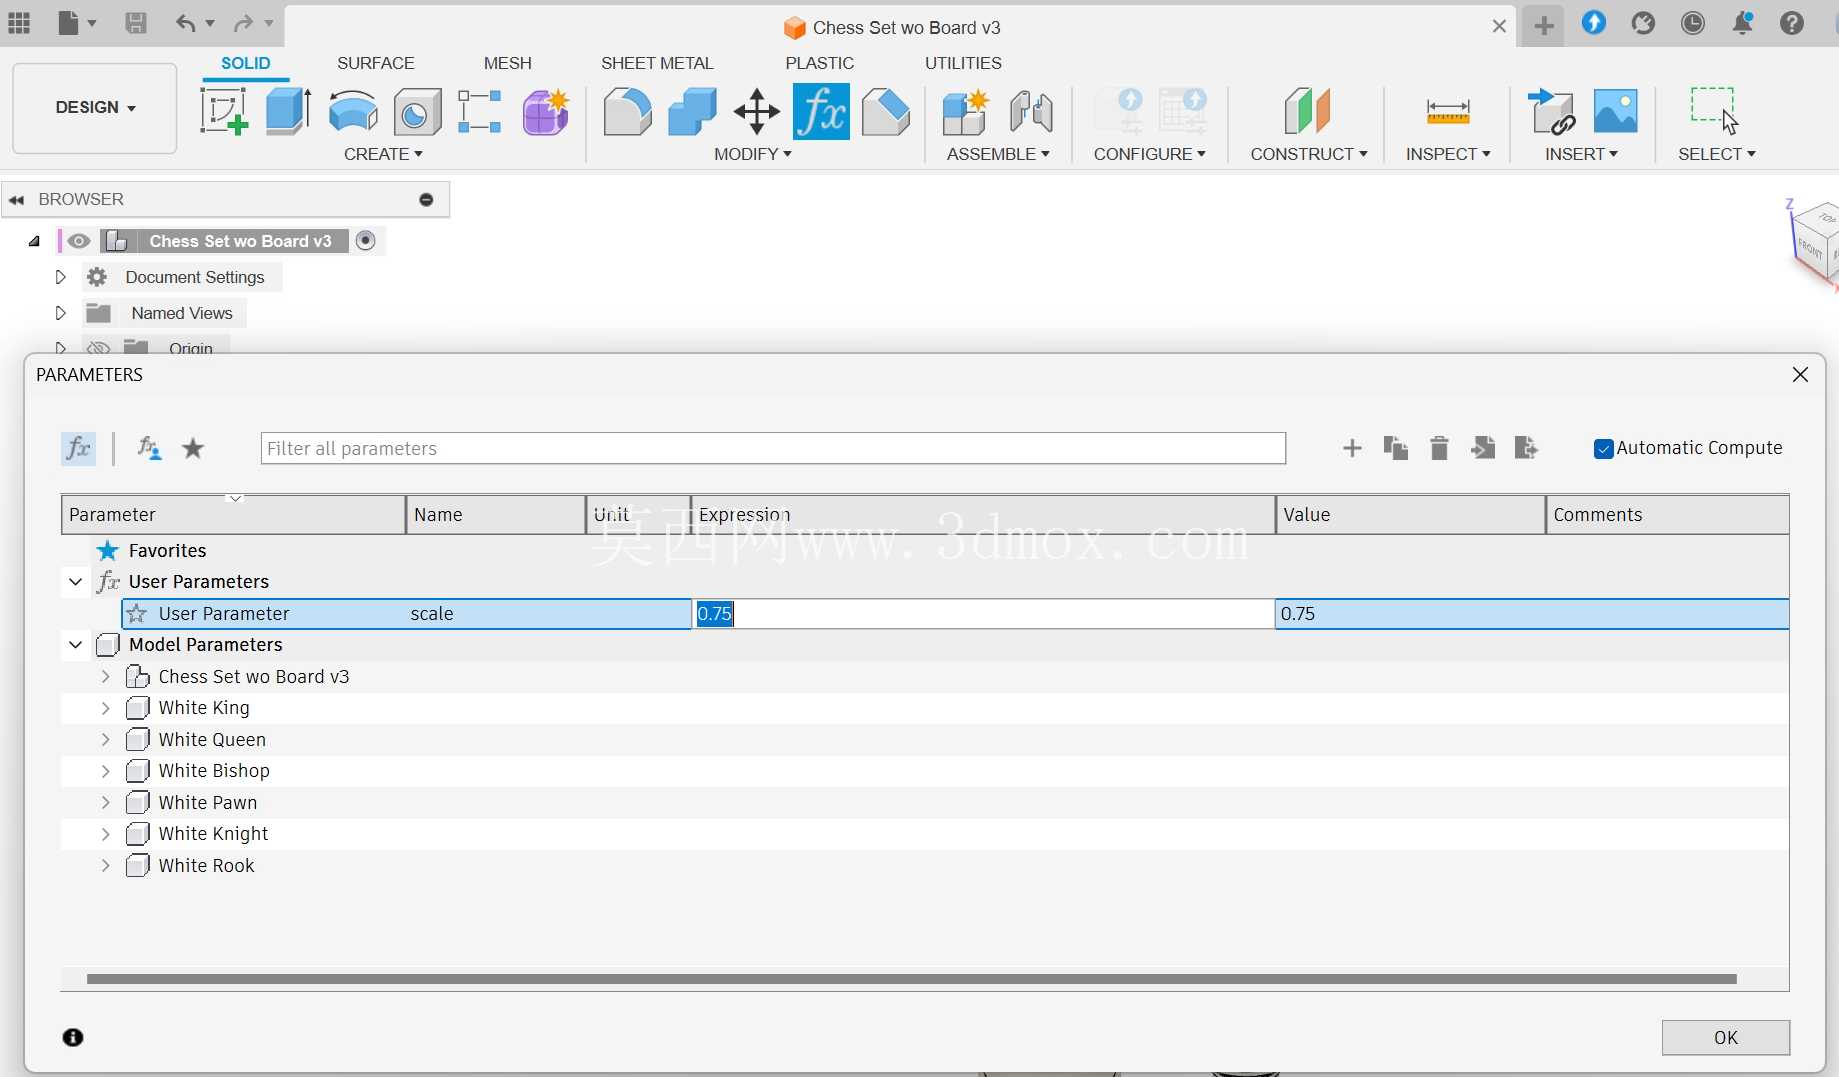Image resolution: width=1839 pixels, height=1077 pixels.
Task: Select the Move/Copy tool
Action: coord(757,111)
